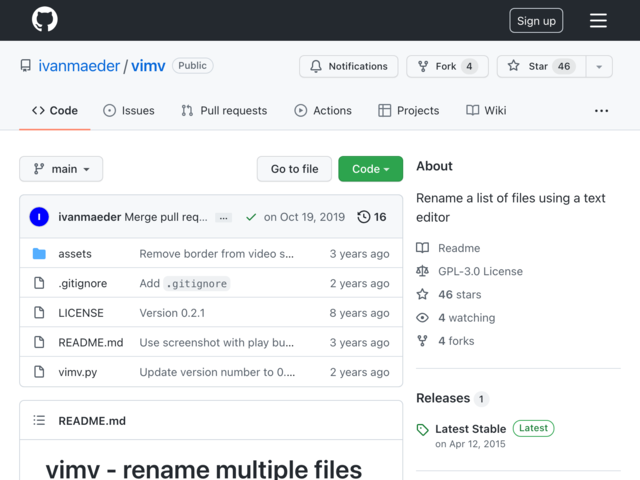Viewport: 640px width, 480px height.
Task: Click ivanmaeder author name in commit row
Action: coord(89,217)
